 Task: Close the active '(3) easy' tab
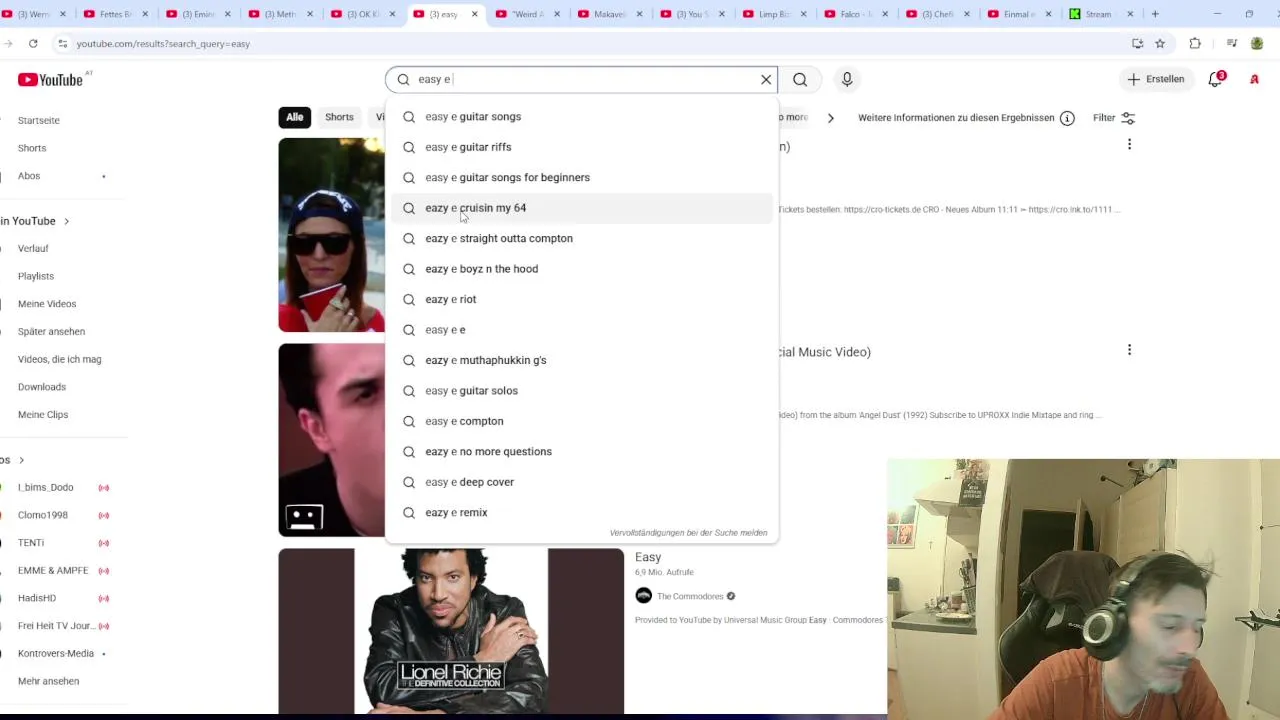(x=473, y=14)
